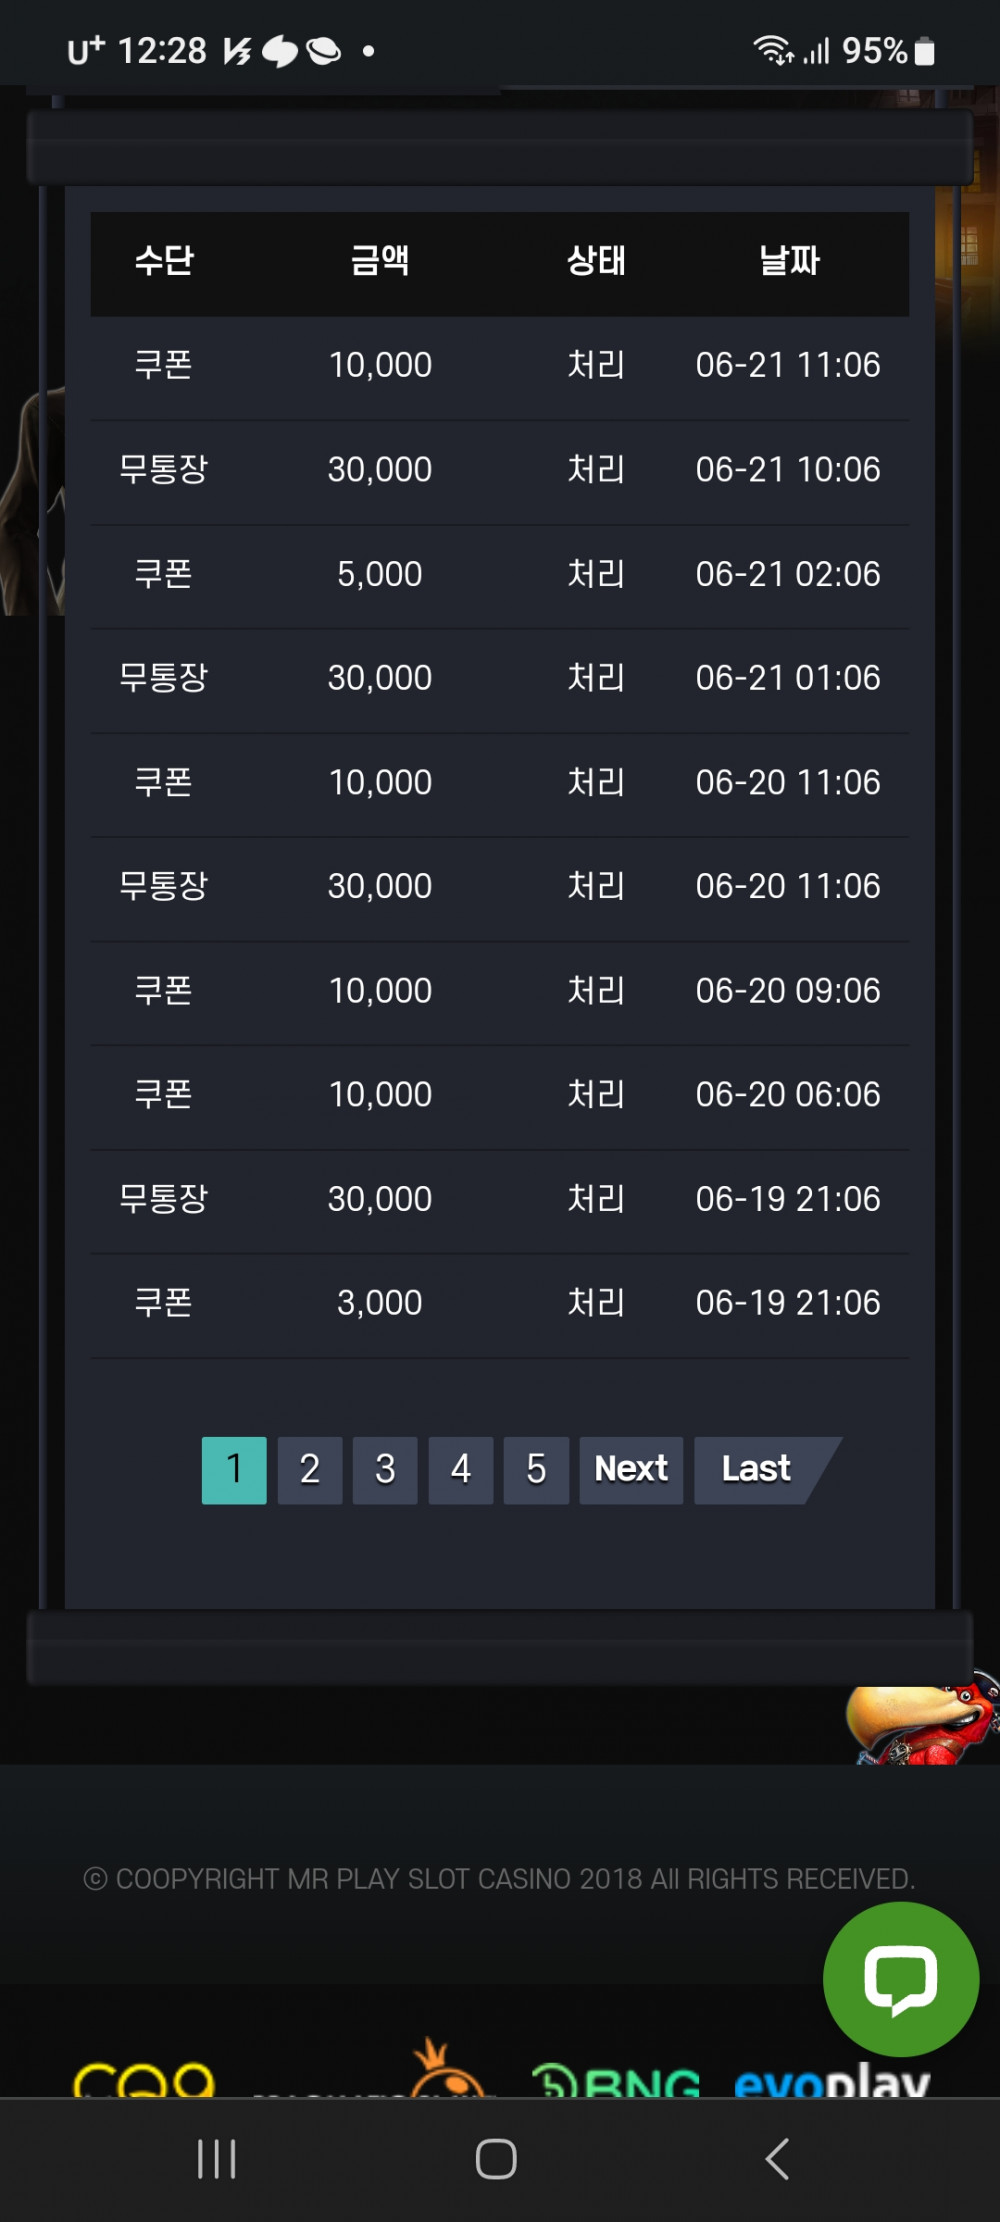Go to page 2

(310, 1470)
